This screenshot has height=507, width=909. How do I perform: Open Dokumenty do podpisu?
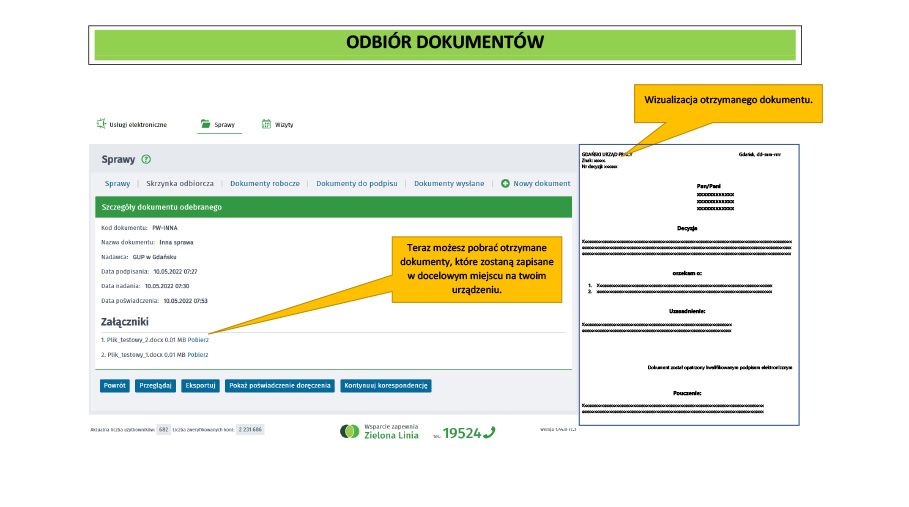tap(357, 183)
